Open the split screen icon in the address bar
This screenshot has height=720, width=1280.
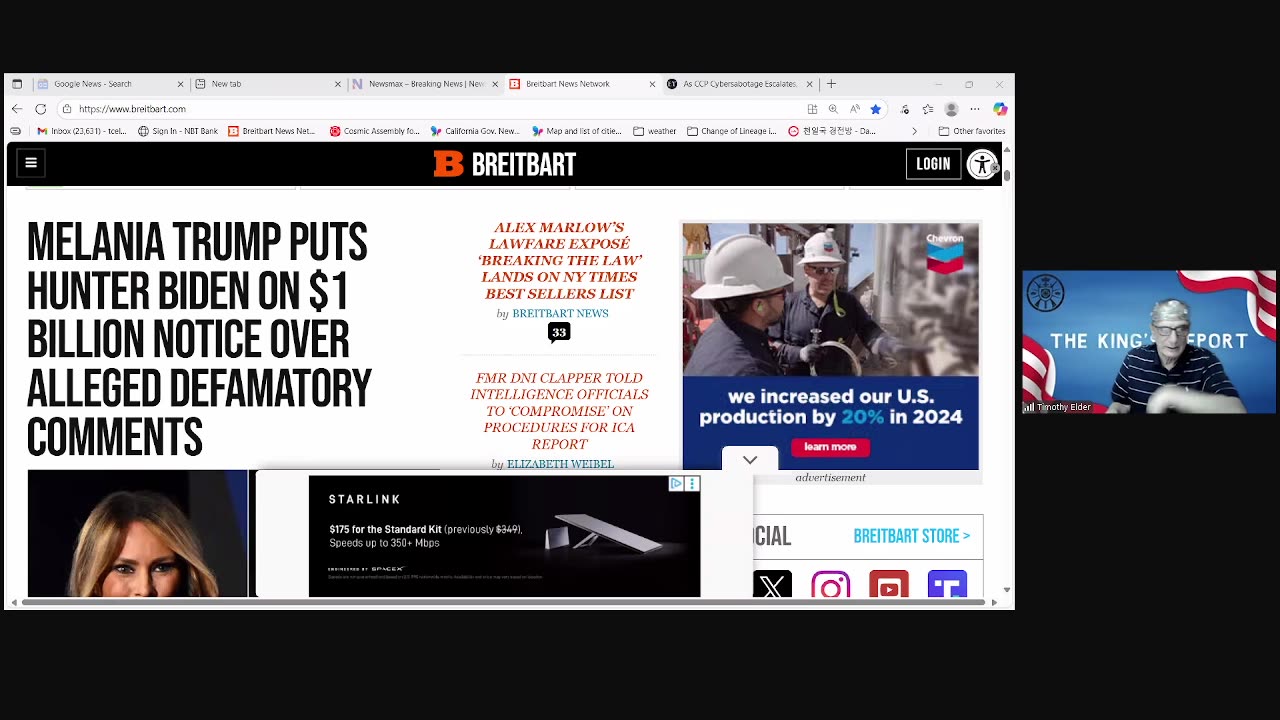pyautogui.click(x=812, y=109)
